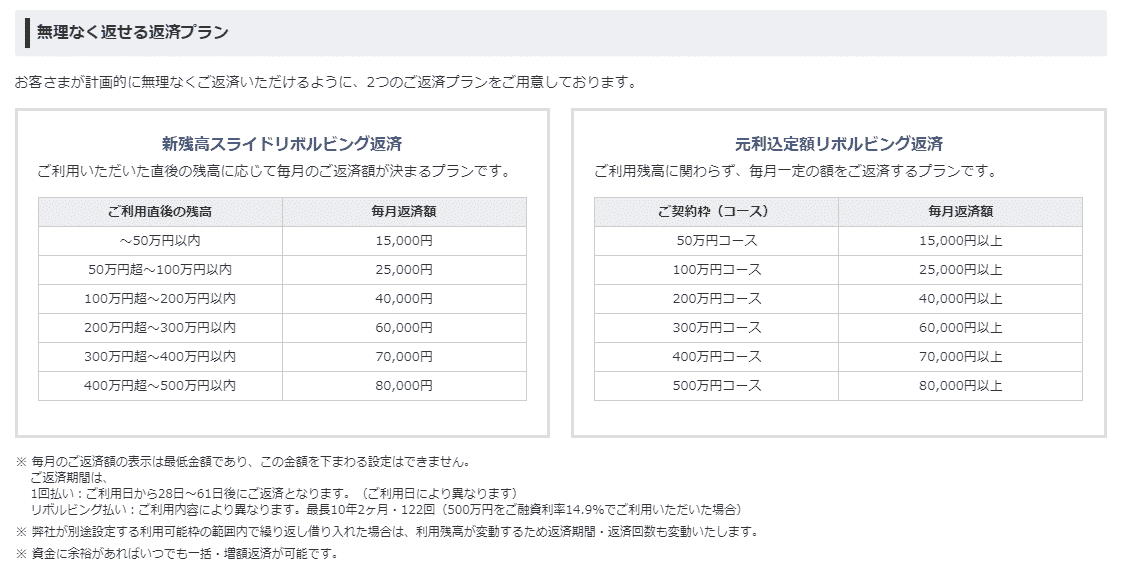The height and width of the screenshot is (568, 1128).
Task: Click the ご契約枠（コース） column header
Action: 717,212
